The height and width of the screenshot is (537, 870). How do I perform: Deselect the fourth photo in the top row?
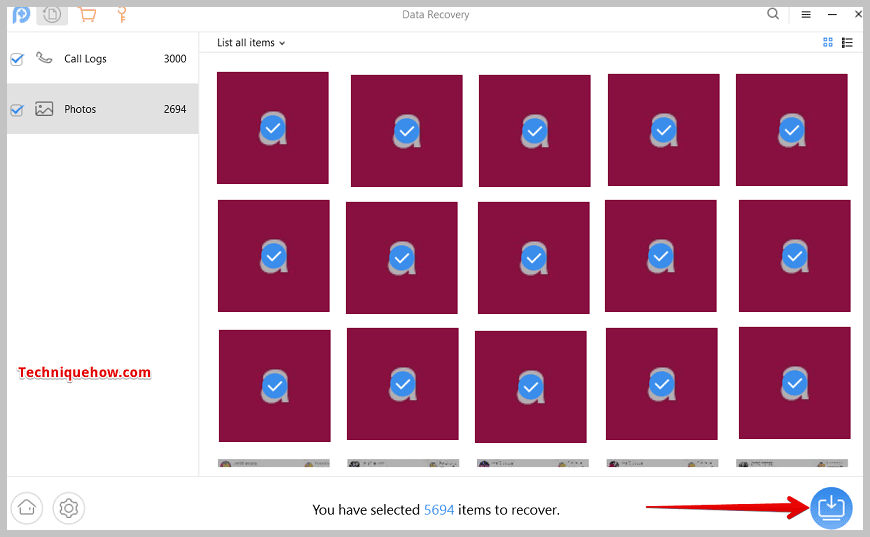point(664,130)
